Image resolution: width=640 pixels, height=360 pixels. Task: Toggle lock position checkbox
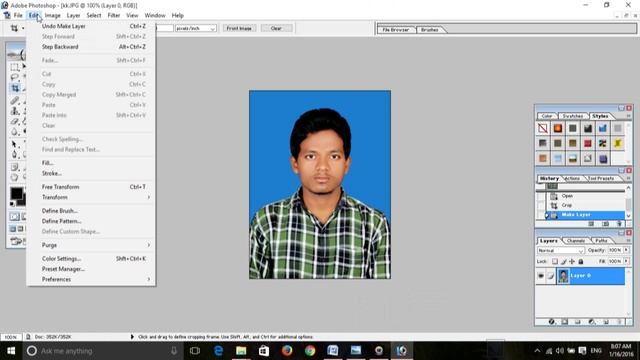tap(572, 261)
